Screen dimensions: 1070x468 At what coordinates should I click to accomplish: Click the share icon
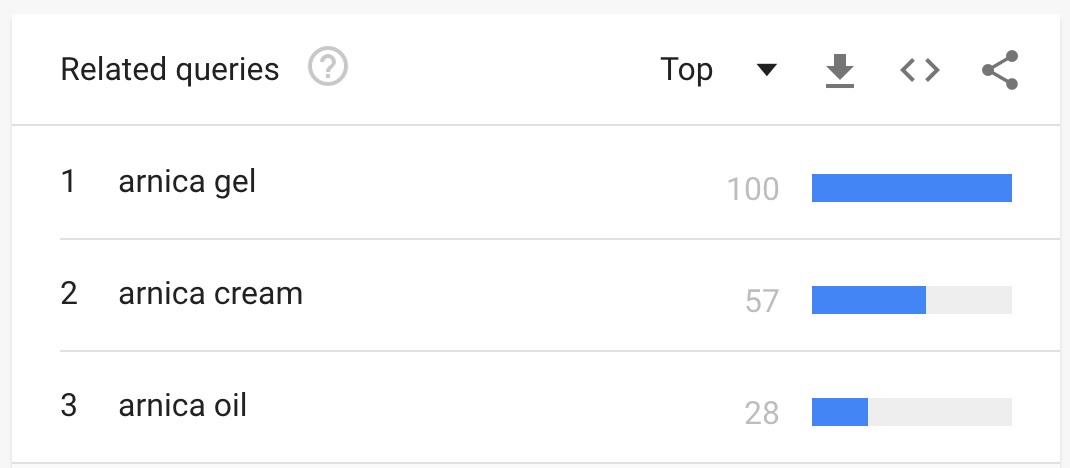point(1000,70)
